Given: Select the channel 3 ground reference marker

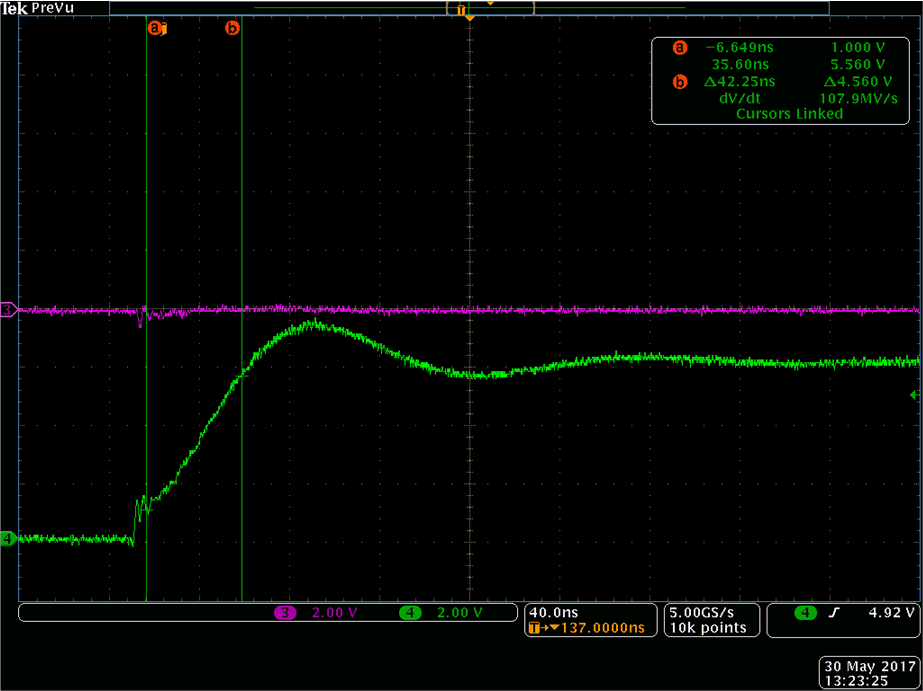Looking at the screenshot, I should (x=8, y=311).
